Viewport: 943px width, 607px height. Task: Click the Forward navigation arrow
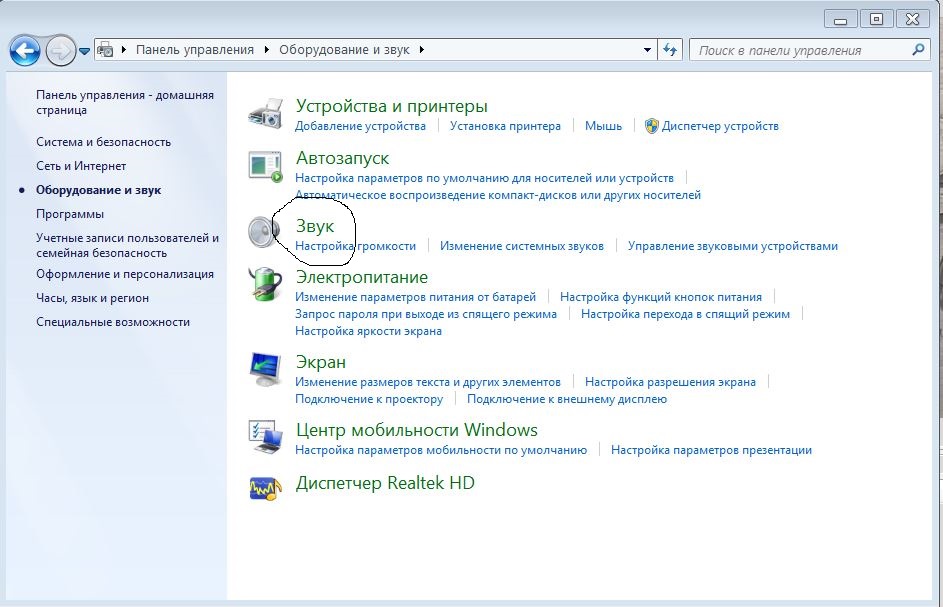click(61, 51)
